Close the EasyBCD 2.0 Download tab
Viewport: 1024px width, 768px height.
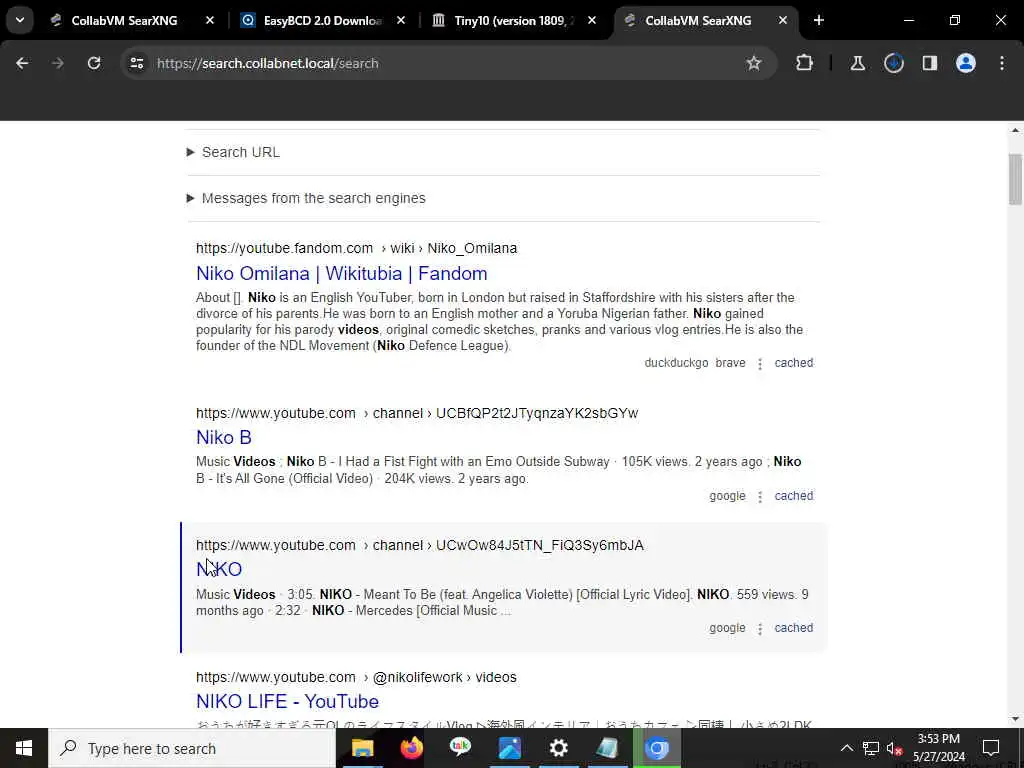[401, 20]
